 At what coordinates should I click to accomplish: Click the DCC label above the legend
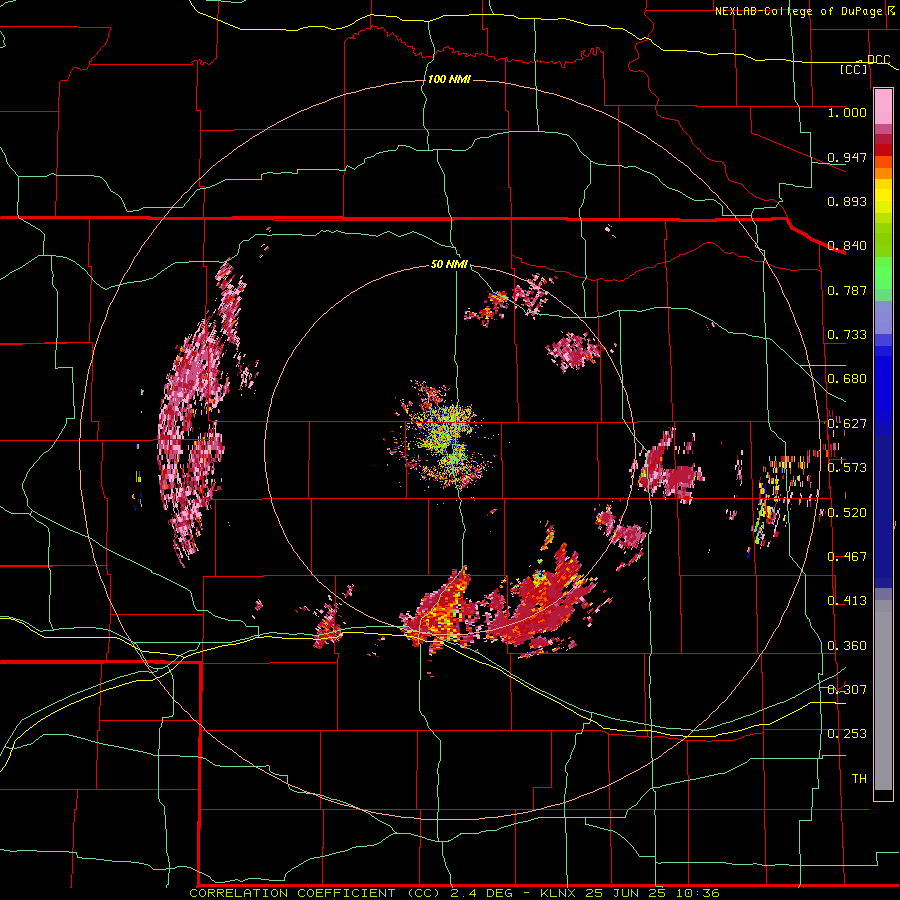pos(878,60)
